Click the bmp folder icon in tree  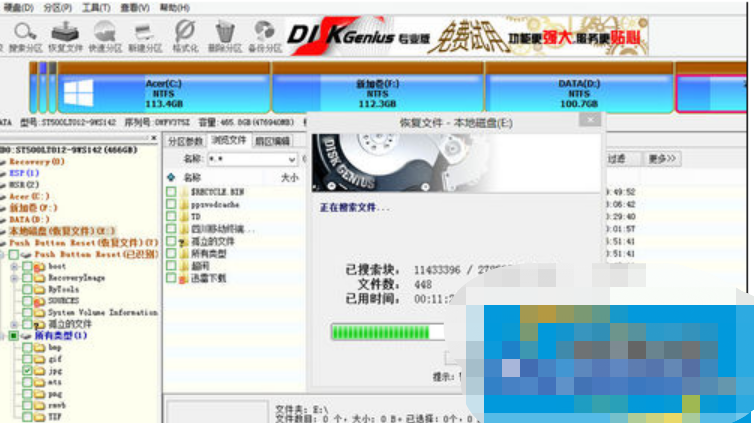39,347
